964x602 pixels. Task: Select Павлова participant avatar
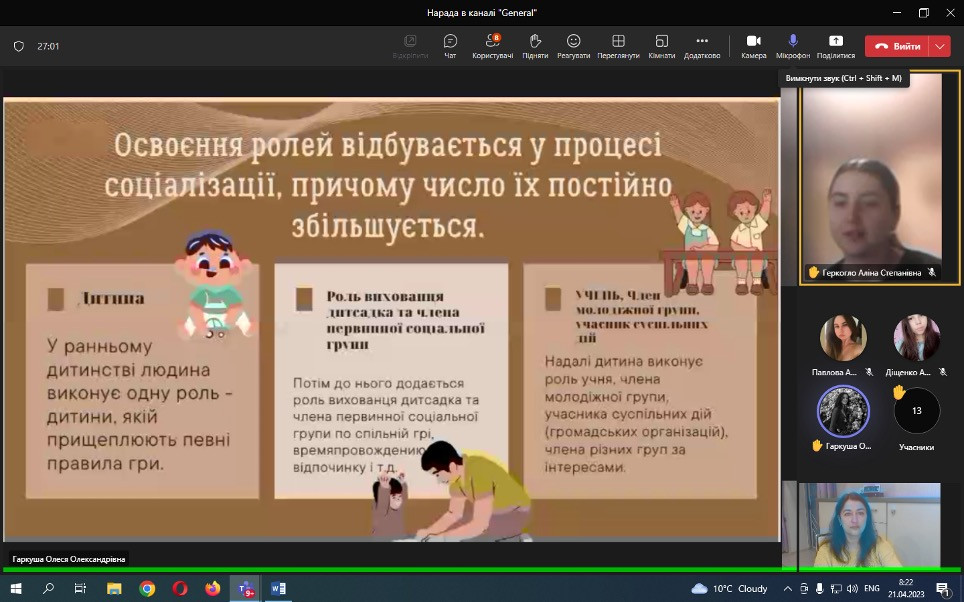(x=843, y=338)
